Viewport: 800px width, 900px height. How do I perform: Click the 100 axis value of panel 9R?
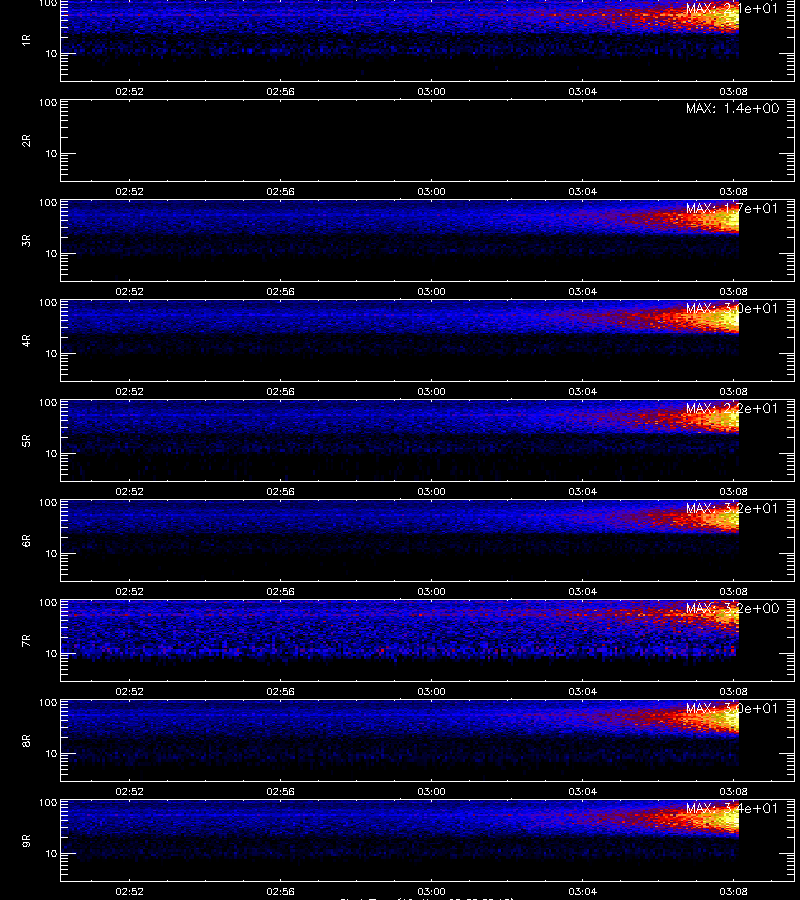[x=48, y=802]
